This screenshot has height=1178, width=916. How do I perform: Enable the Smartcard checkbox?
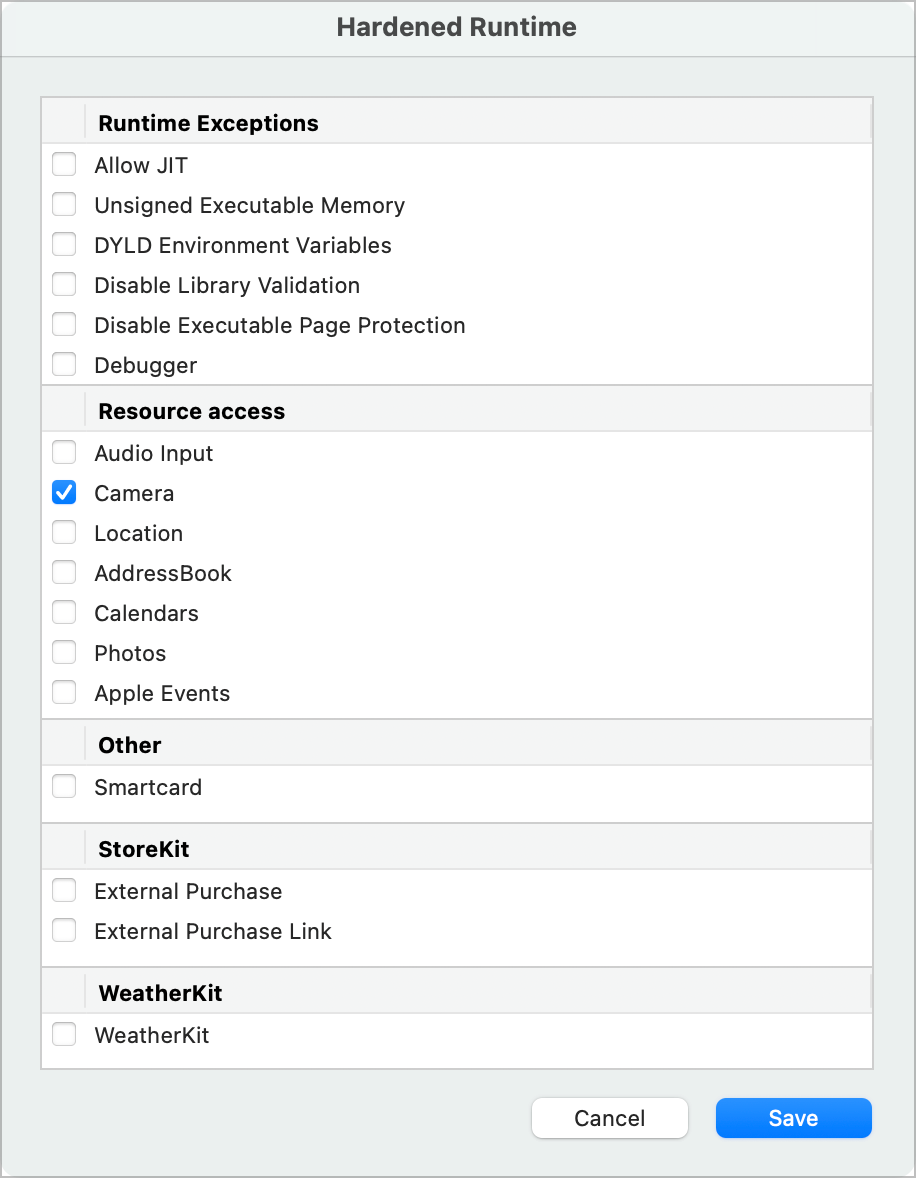tap(64, 787)
